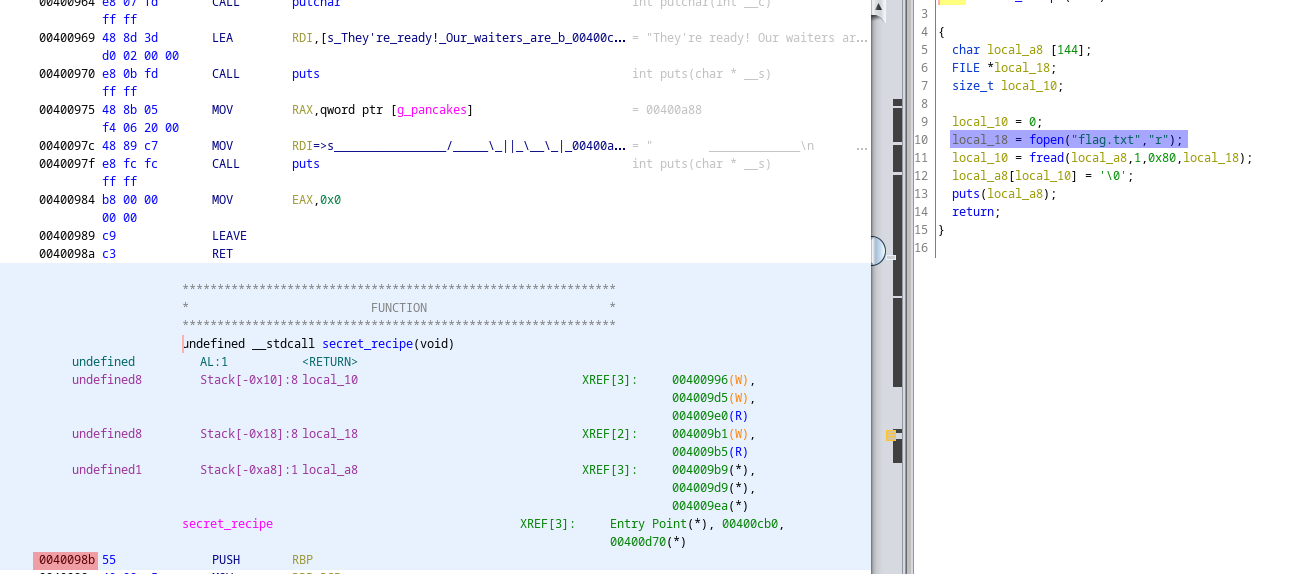Click the round listing scrollbar thumb
This screenshot has height=574, width=1308.
[874, 250]
